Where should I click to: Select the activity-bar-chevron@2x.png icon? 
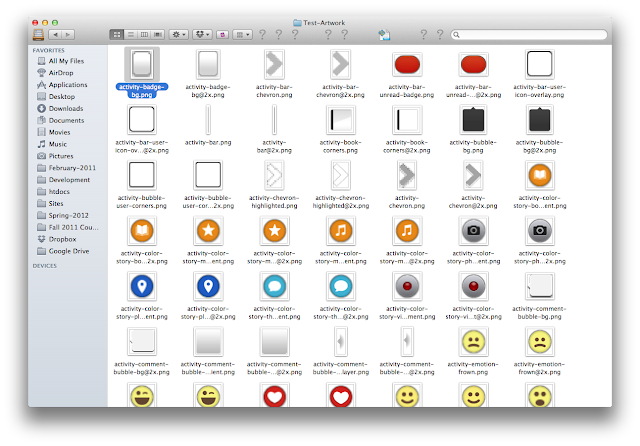point(340,64)
